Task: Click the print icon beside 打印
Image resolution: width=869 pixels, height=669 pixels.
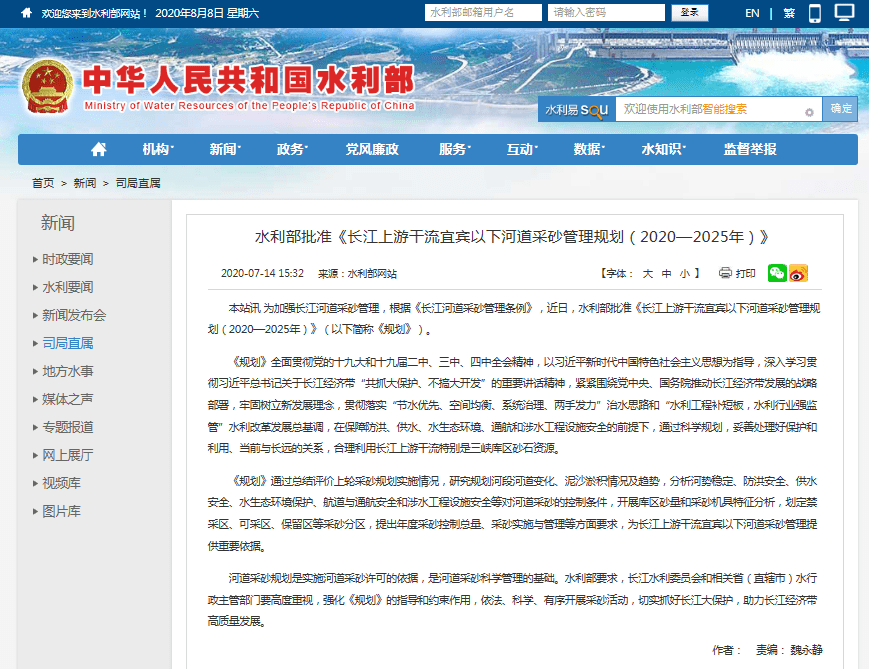Action: click(x=724, y=273)
